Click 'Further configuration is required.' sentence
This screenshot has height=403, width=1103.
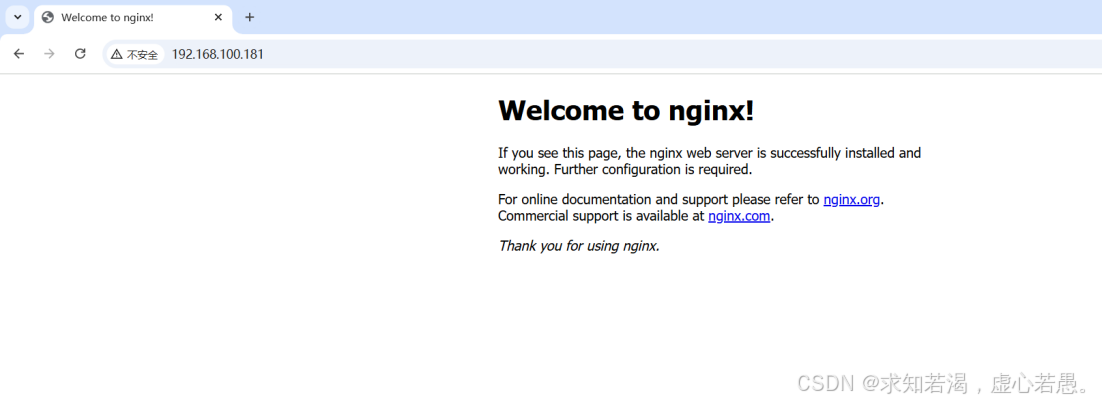click(x=653, y=169)
